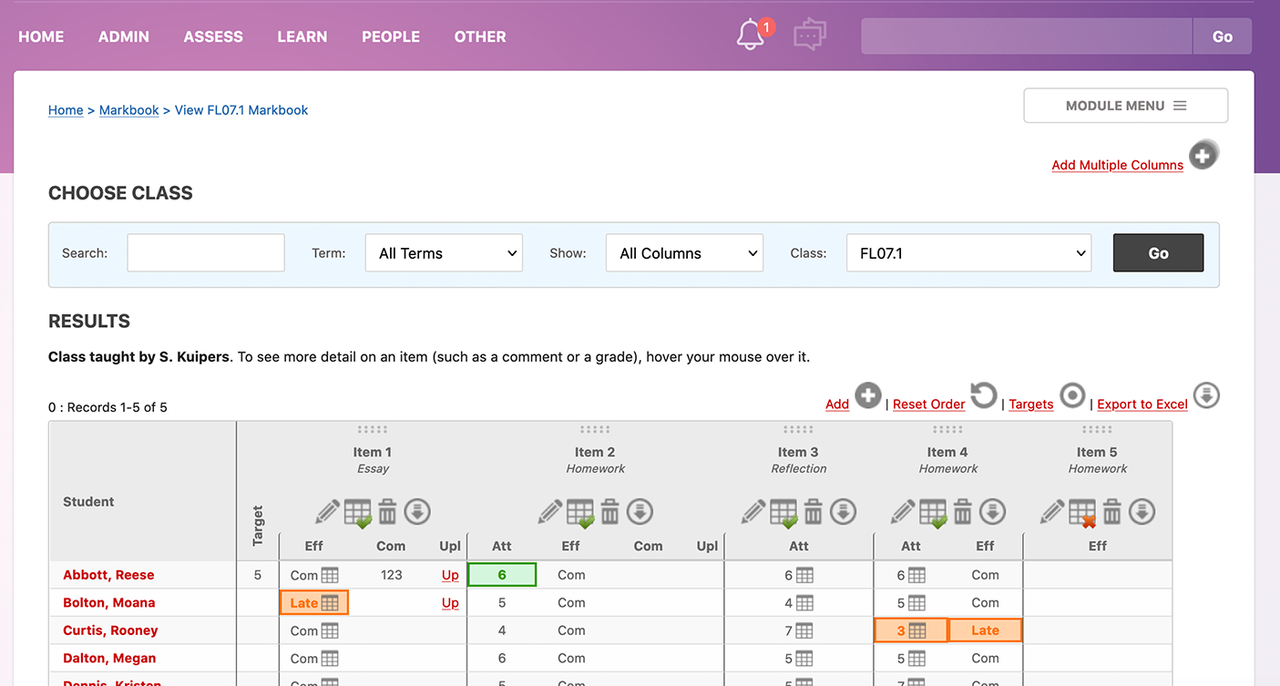
Task: Open the Show columns dropdown
Action: coord(685,253)
